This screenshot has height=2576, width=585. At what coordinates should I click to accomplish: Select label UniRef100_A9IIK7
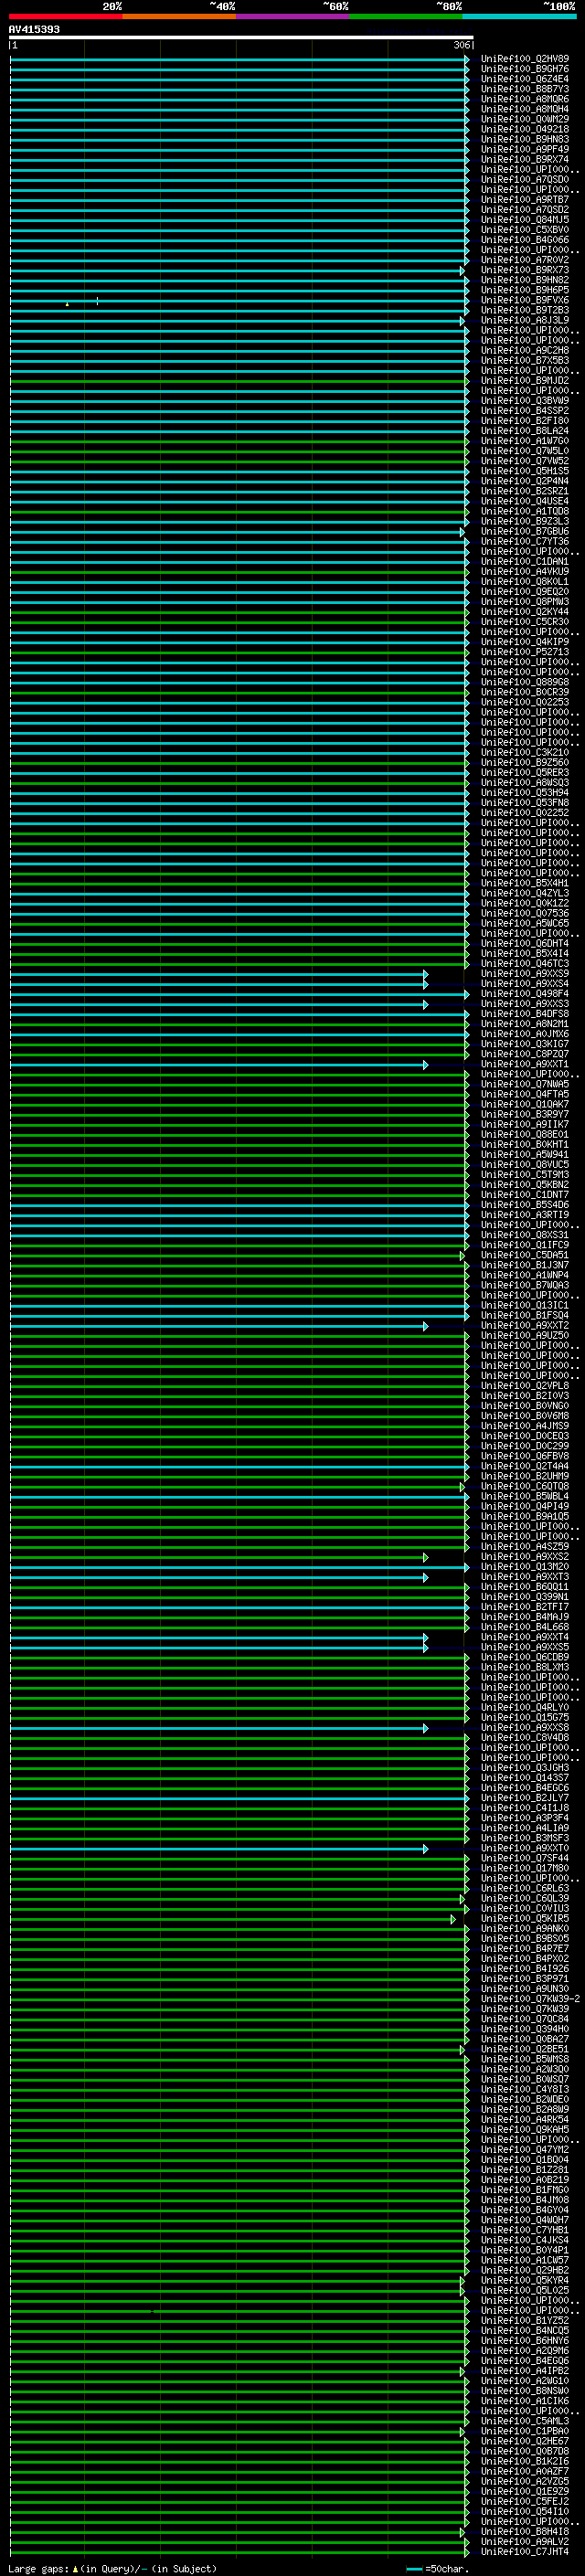point(525,1125)
